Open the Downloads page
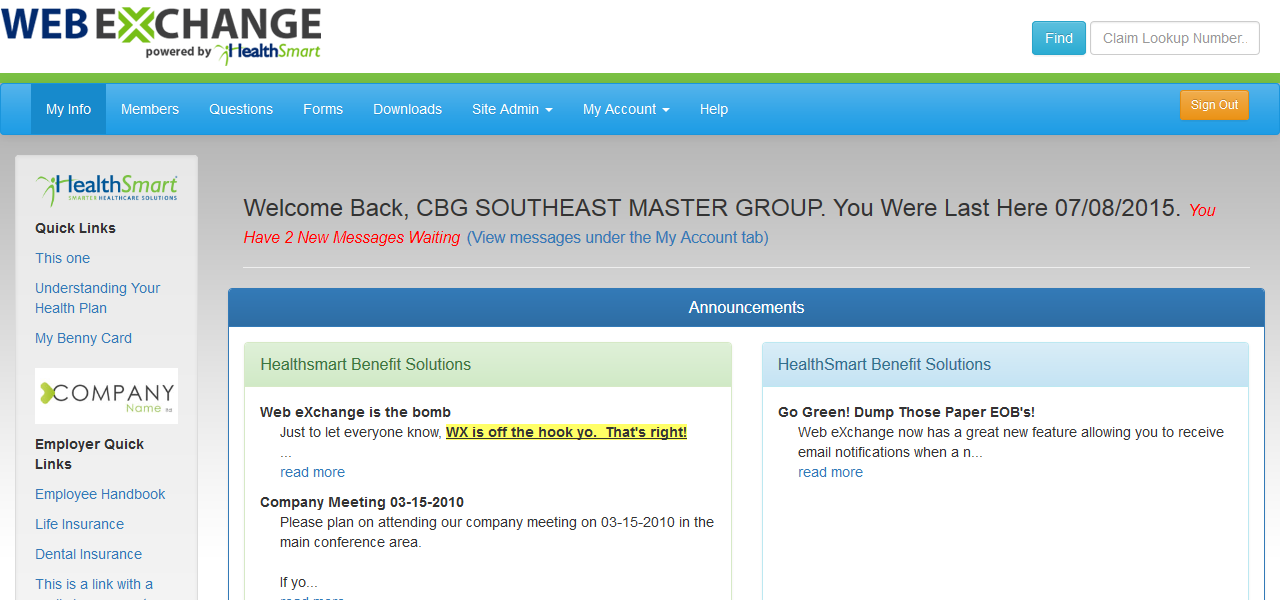 pos(407,109)
